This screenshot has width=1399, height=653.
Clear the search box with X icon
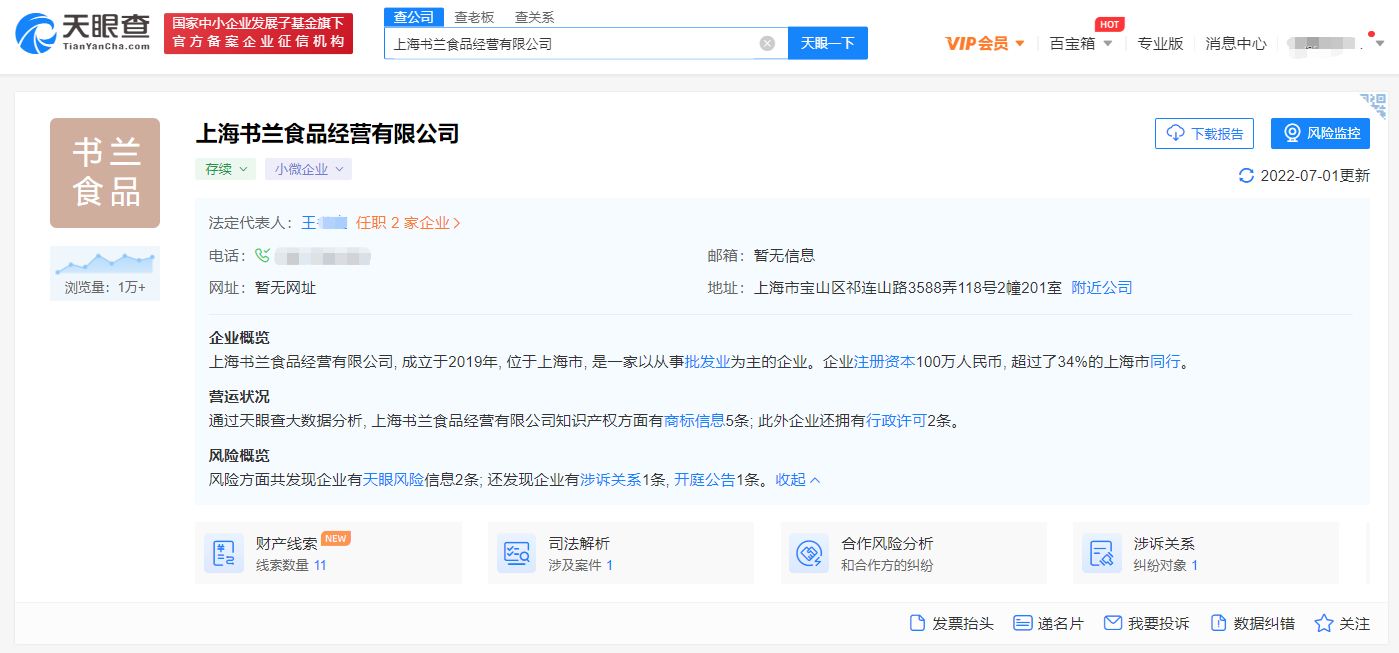(767, 43)
